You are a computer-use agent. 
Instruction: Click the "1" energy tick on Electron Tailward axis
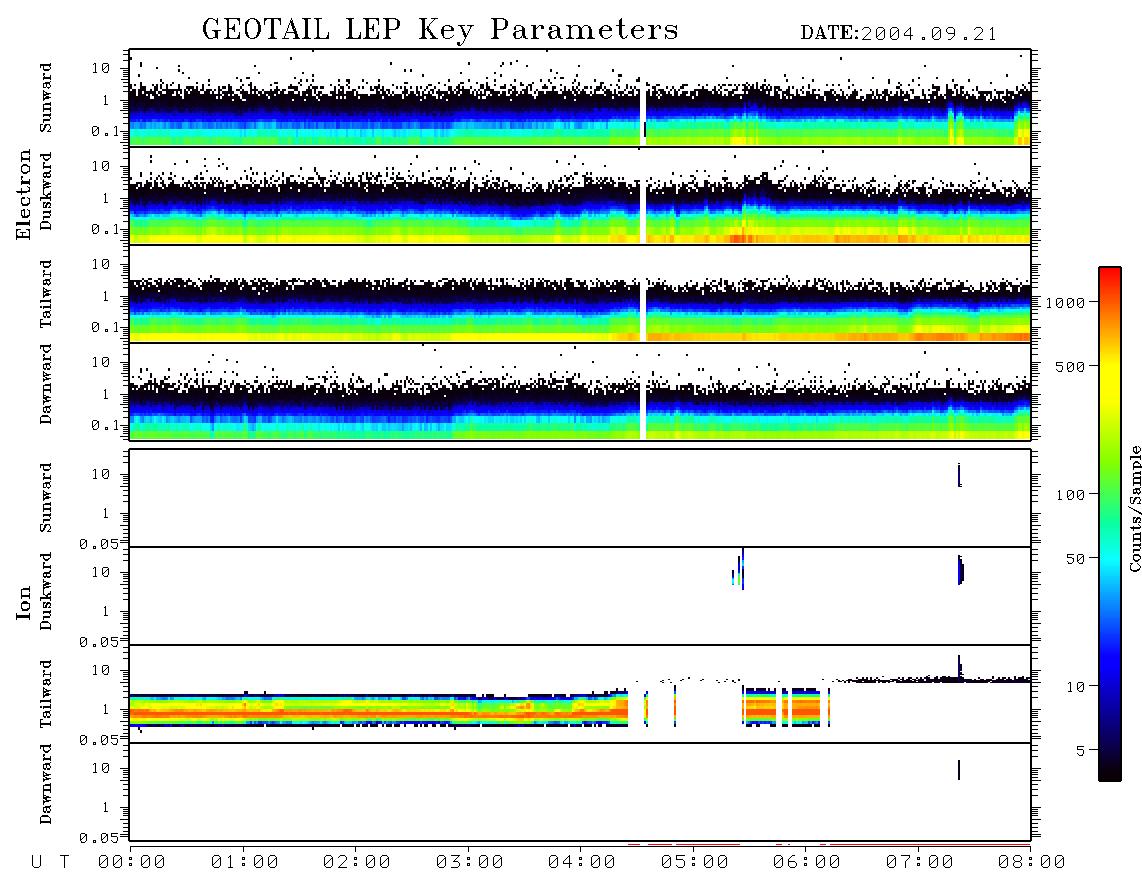pyautogui.click(x=106, y=296)
